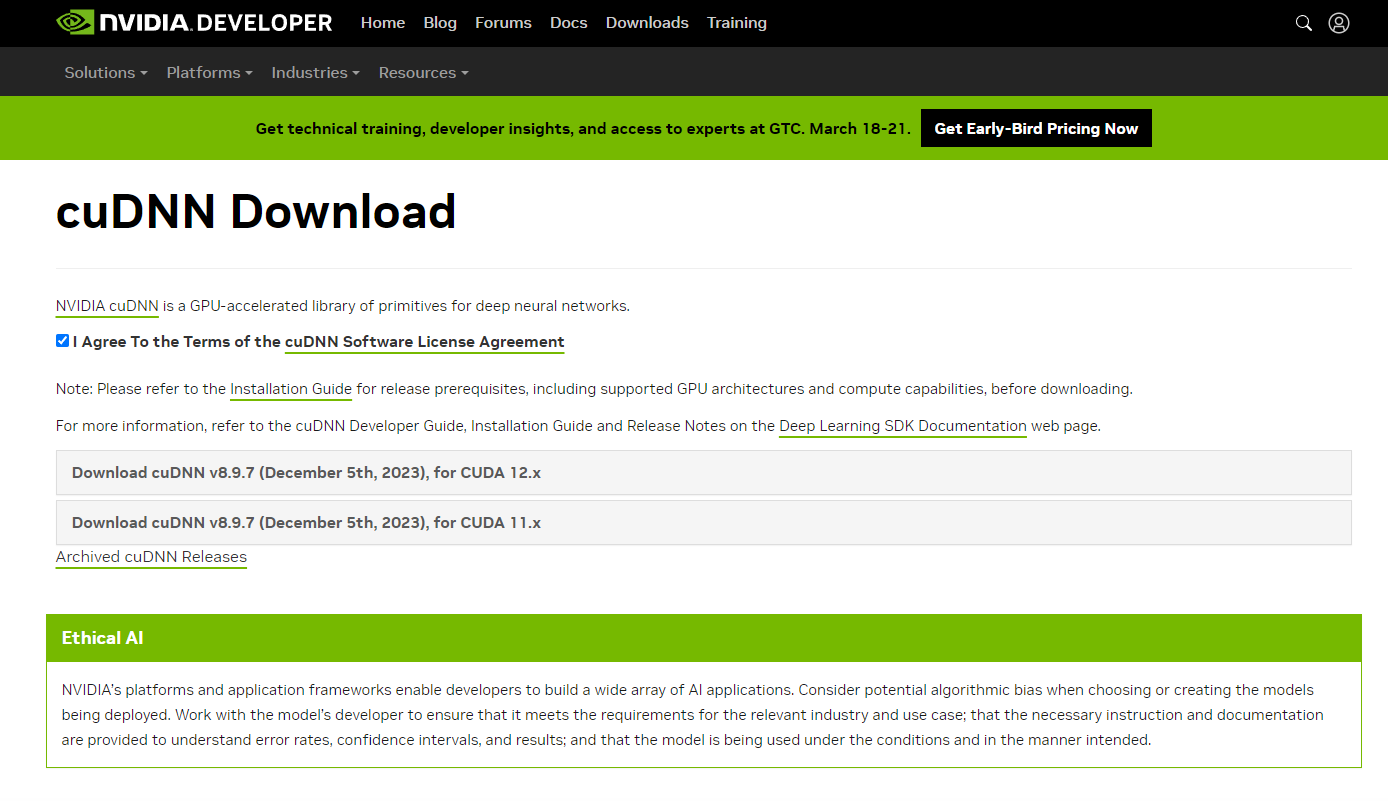Open cuDNN Software License Agreement link

coord(425,342)
